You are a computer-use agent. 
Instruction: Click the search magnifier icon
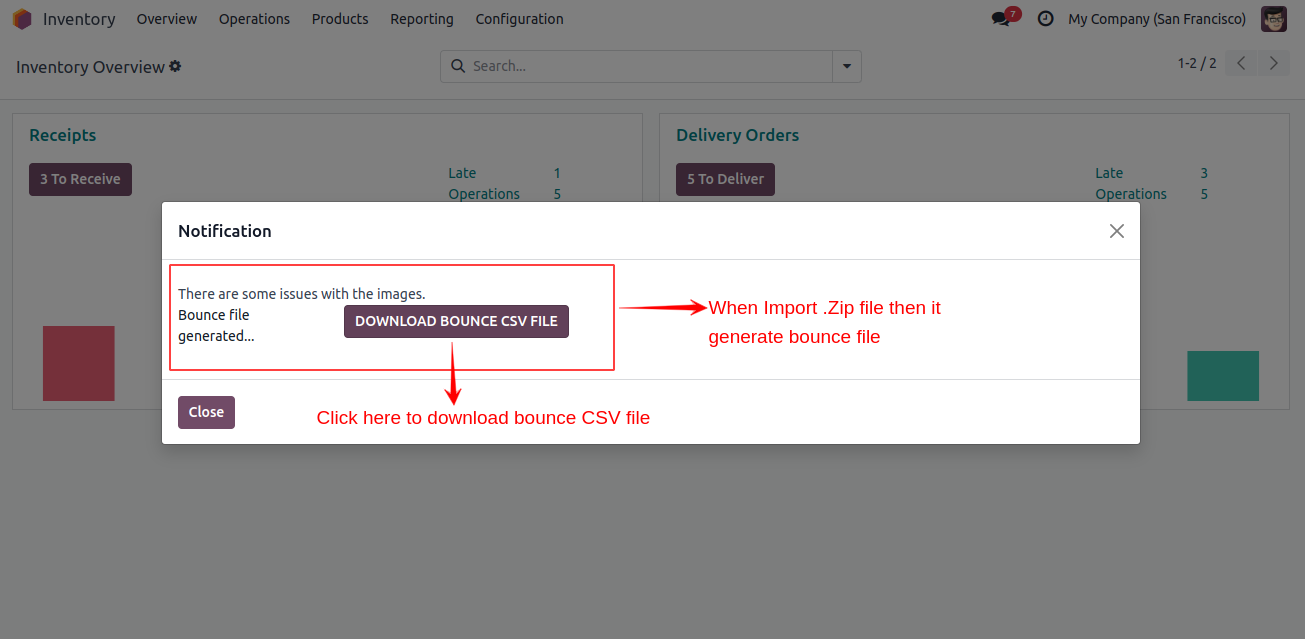tap(458, 66)
